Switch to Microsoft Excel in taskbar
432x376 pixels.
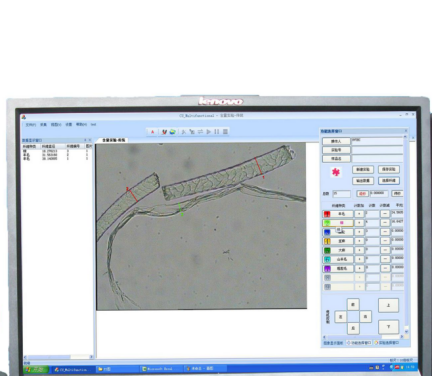click(161, 369)
